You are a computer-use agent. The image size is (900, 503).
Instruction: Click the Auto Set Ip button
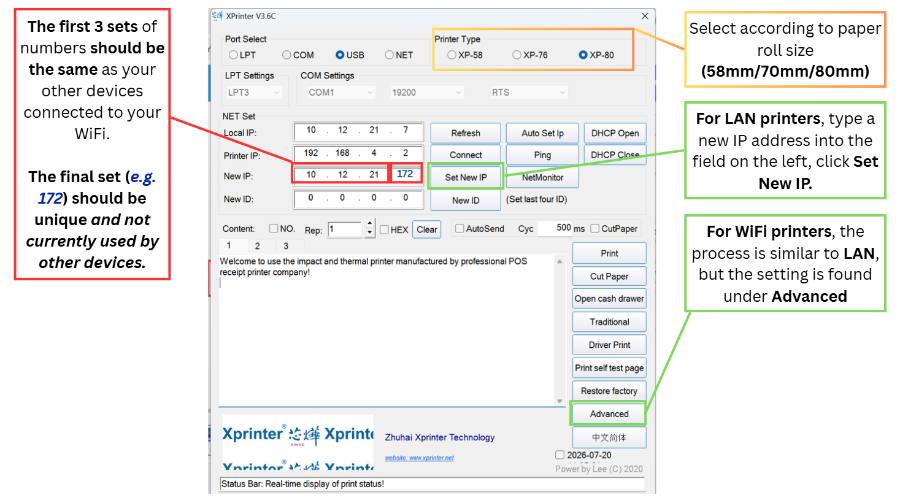[542, 133]
